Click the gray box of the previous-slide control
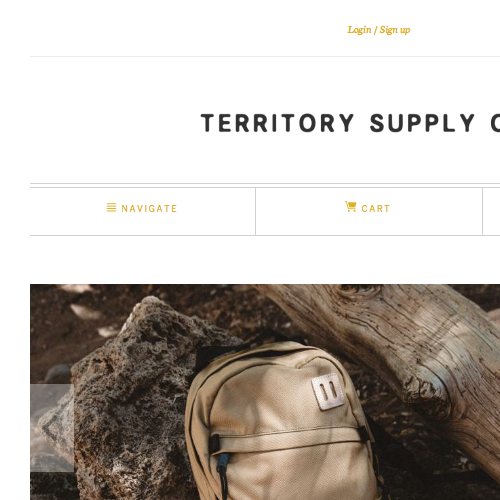 coord(52,428)
